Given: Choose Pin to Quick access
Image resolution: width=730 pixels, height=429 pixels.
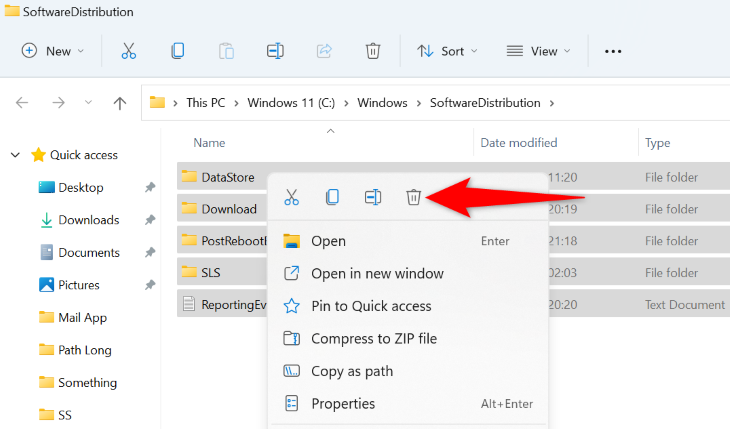Looking at the screenshot, I should click(408, 306).
